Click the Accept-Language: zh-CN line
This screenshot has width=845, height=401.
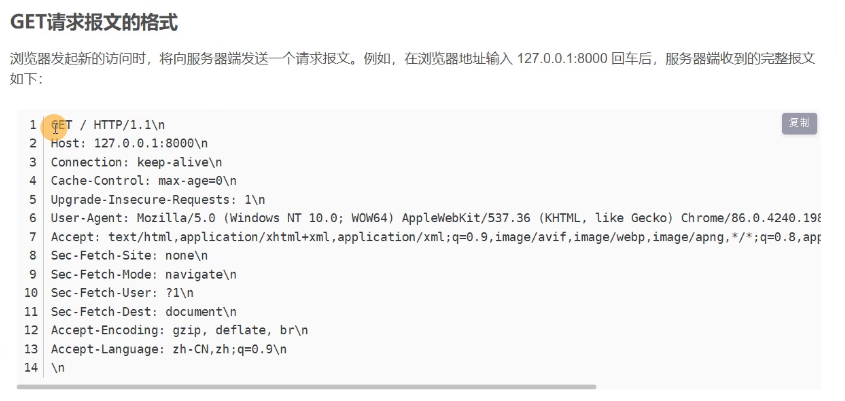coord(169,349)
